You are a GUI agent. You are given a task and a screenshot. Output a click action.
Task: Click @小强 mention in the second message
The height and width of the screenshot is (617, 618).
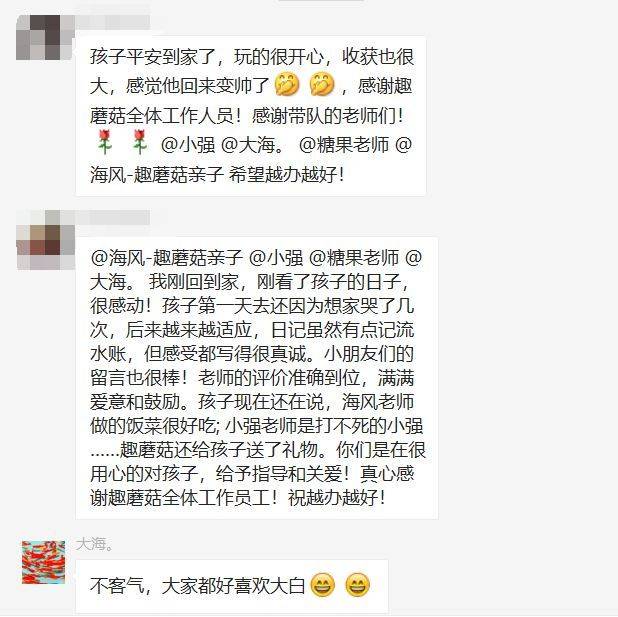[x=276, y=258]
